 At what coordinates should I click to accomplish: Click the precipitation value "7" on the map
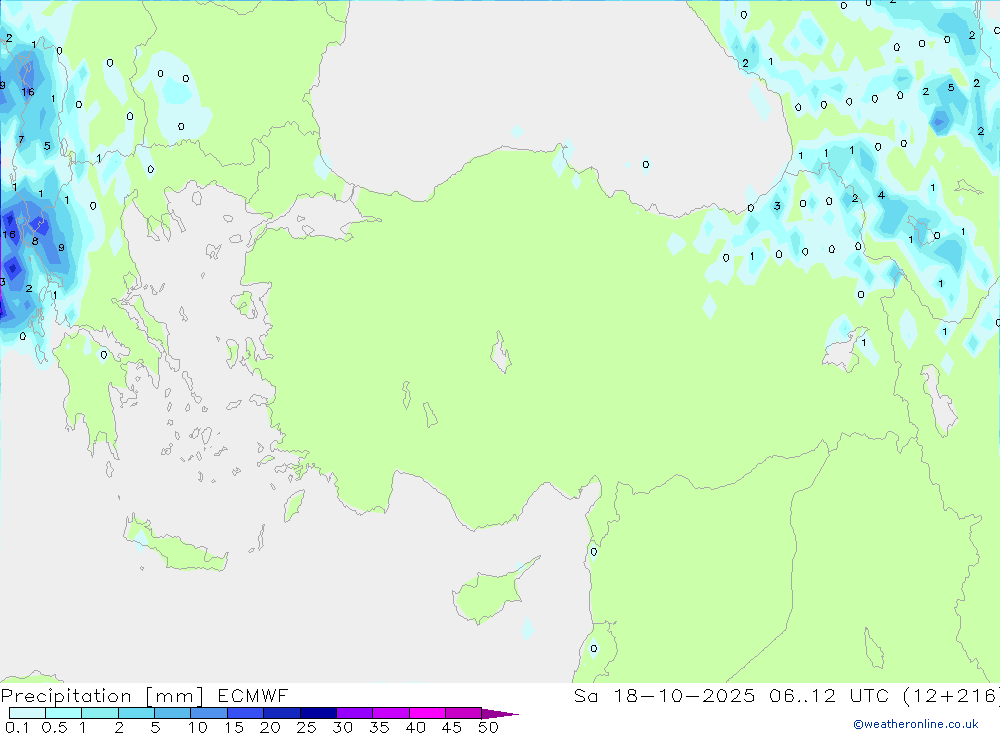(x=21, y=140)
